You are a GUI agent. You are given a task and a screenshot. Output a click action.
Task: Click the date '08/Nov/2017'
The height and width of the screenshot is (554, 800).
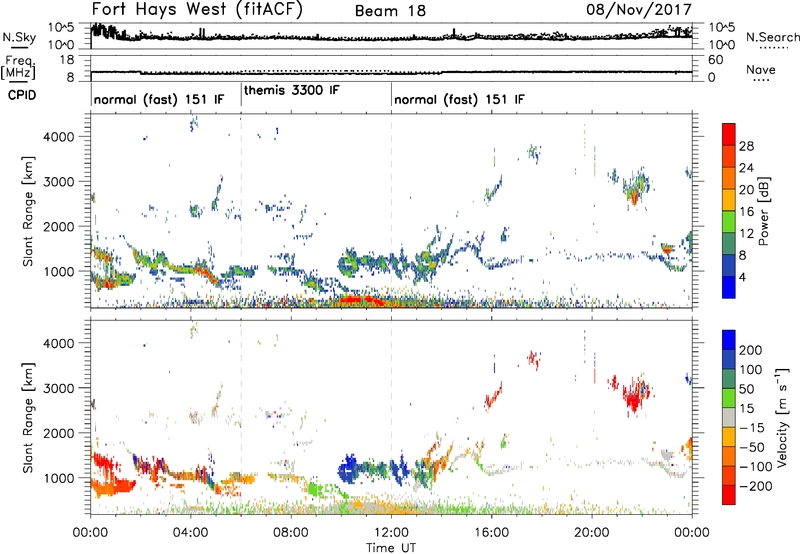click(638, 10)
